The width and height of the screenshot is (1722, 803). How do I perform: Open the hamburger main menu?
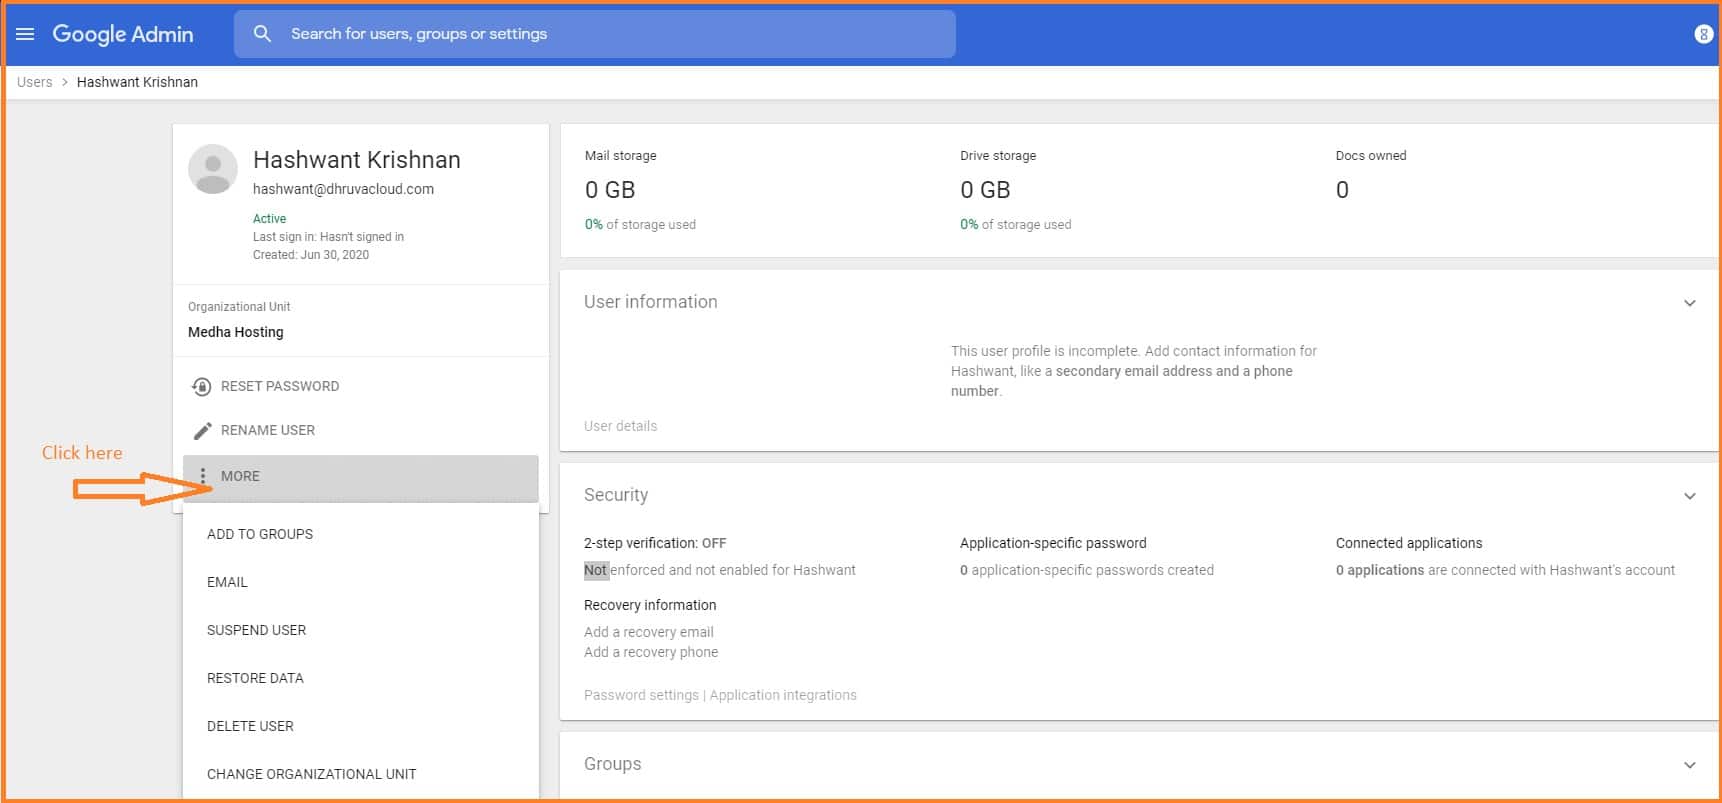pos(25,34)
